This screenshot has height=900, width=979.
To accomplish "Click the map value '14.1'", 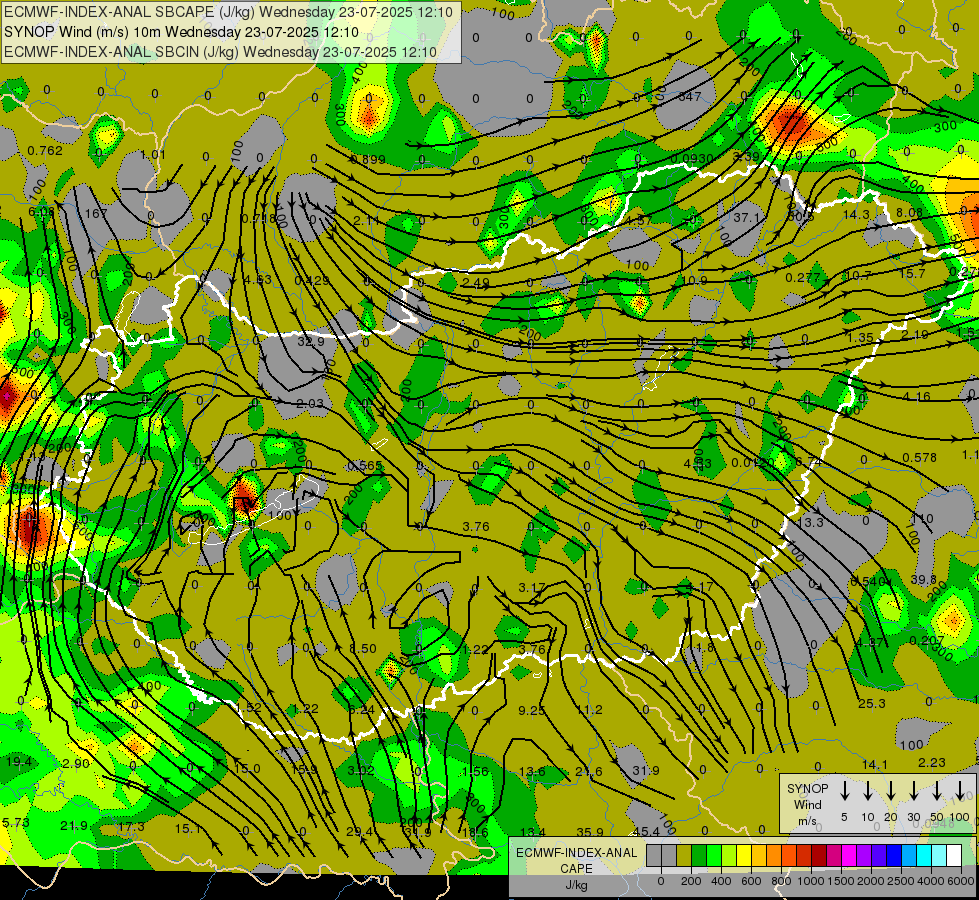I will (x=875, y=764).
